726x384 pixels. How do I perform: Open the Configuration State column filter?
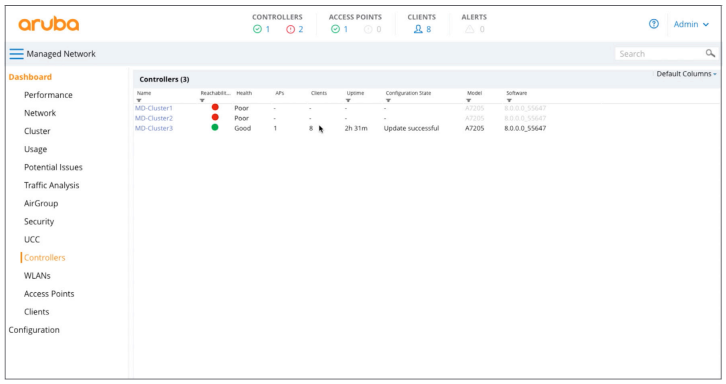(388, 100)
